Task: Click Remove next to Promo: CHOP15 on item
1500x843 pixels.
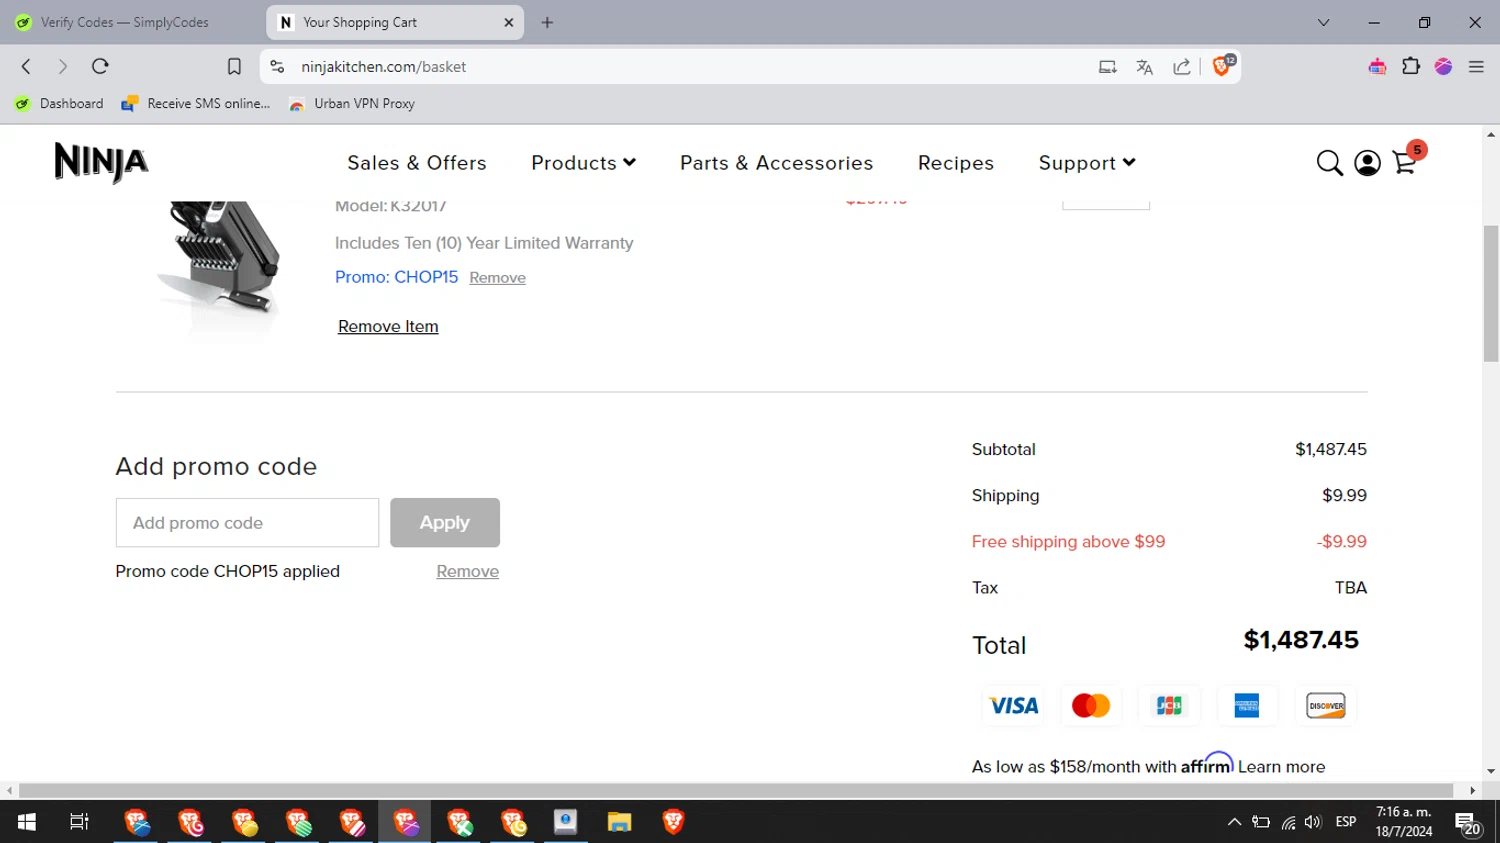Action: click(x=497, y=278)
